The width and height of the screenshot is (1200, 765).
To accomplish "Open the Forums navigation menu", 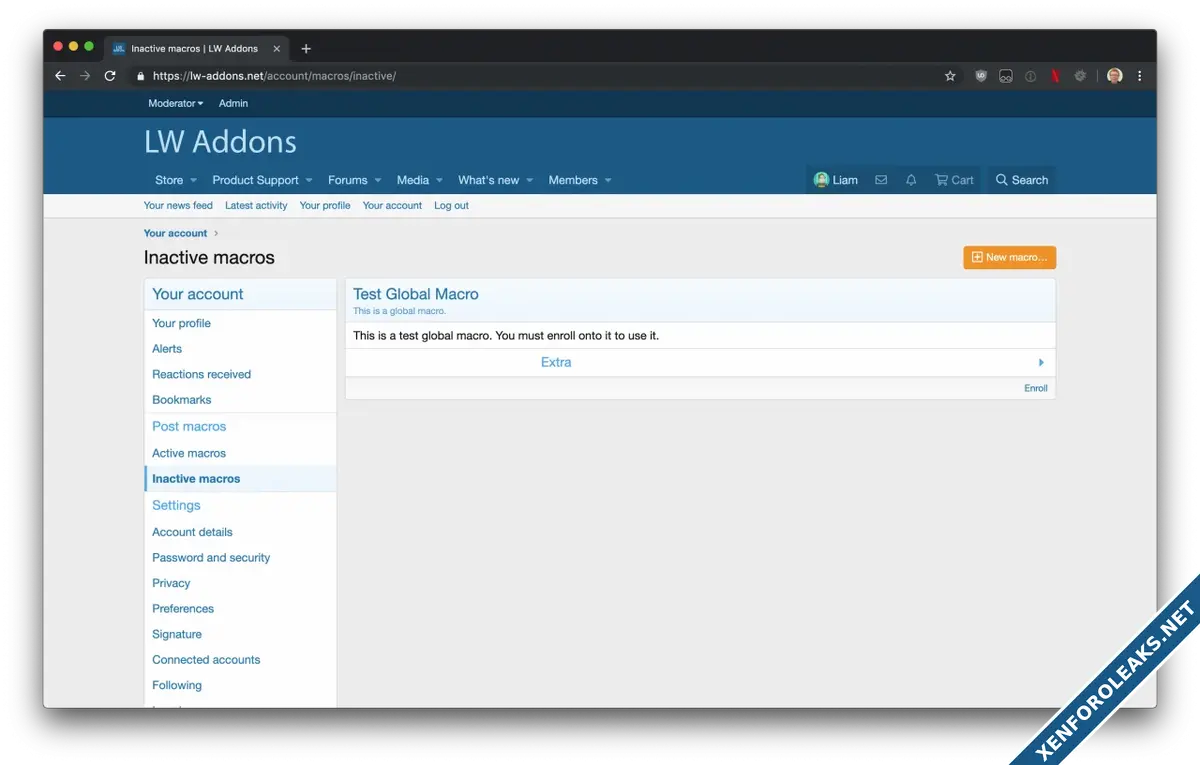I will [347, 180].
